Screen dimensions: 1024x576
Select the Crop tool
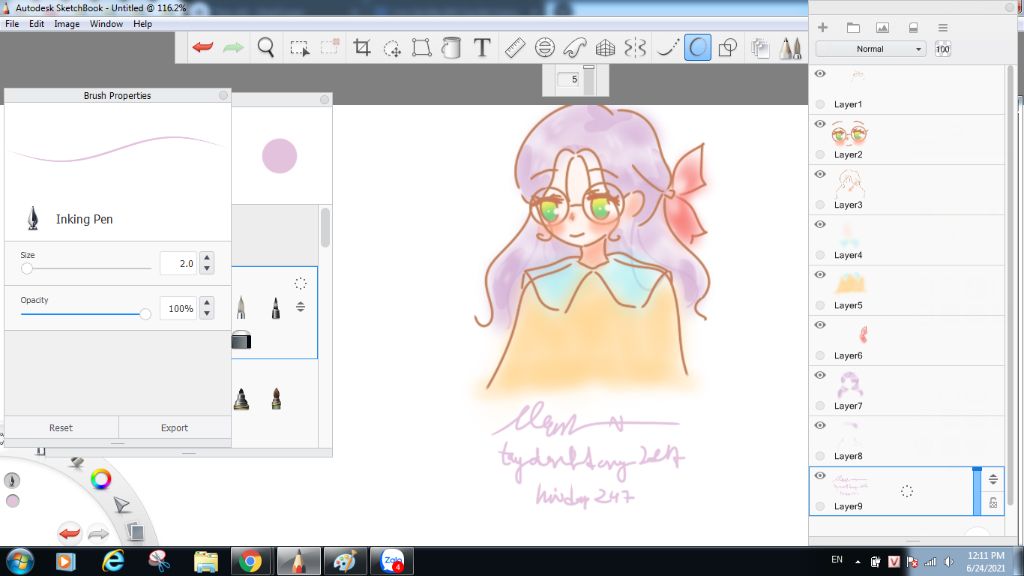click(x=362, y=47)
